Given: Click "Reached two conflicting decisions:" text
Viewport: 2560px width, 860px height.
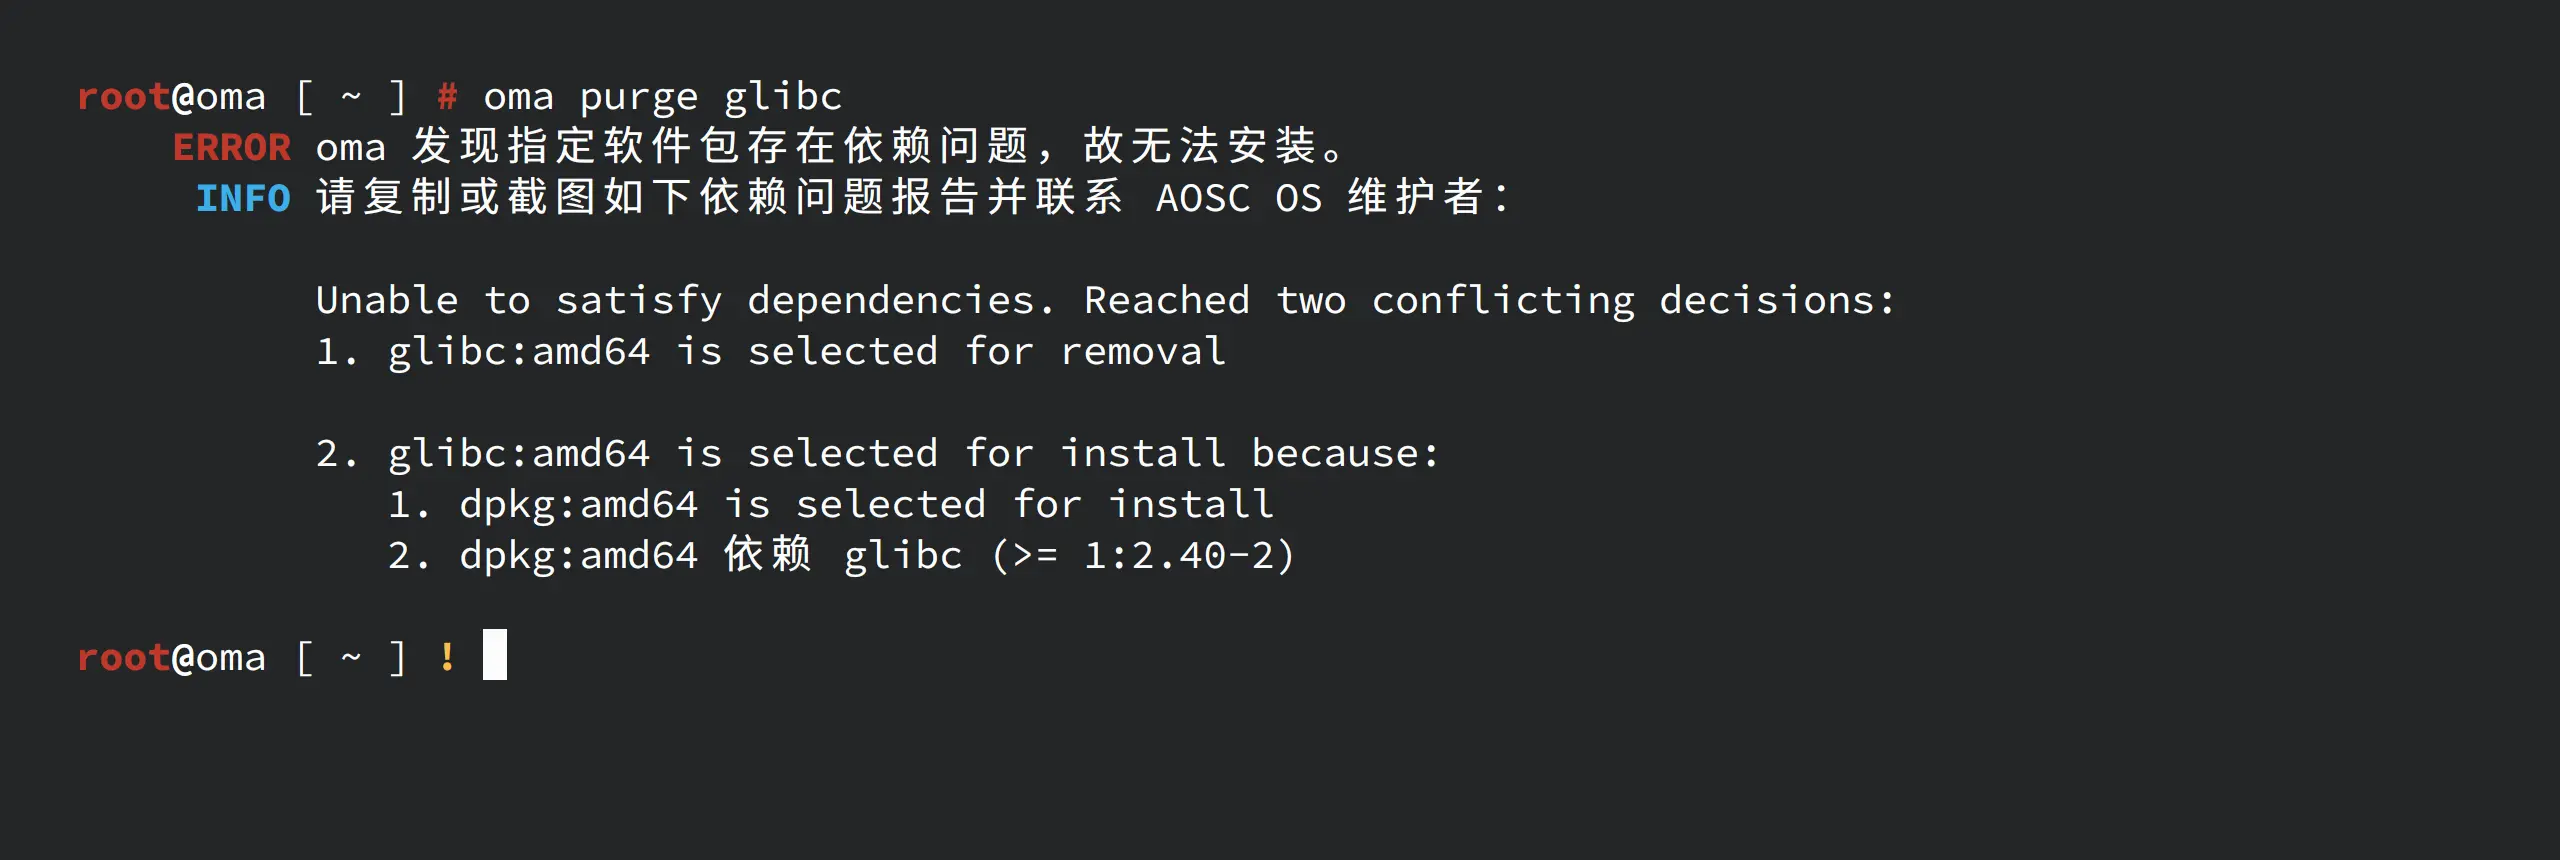Looking at the screenshot, I should [1489, 301].
